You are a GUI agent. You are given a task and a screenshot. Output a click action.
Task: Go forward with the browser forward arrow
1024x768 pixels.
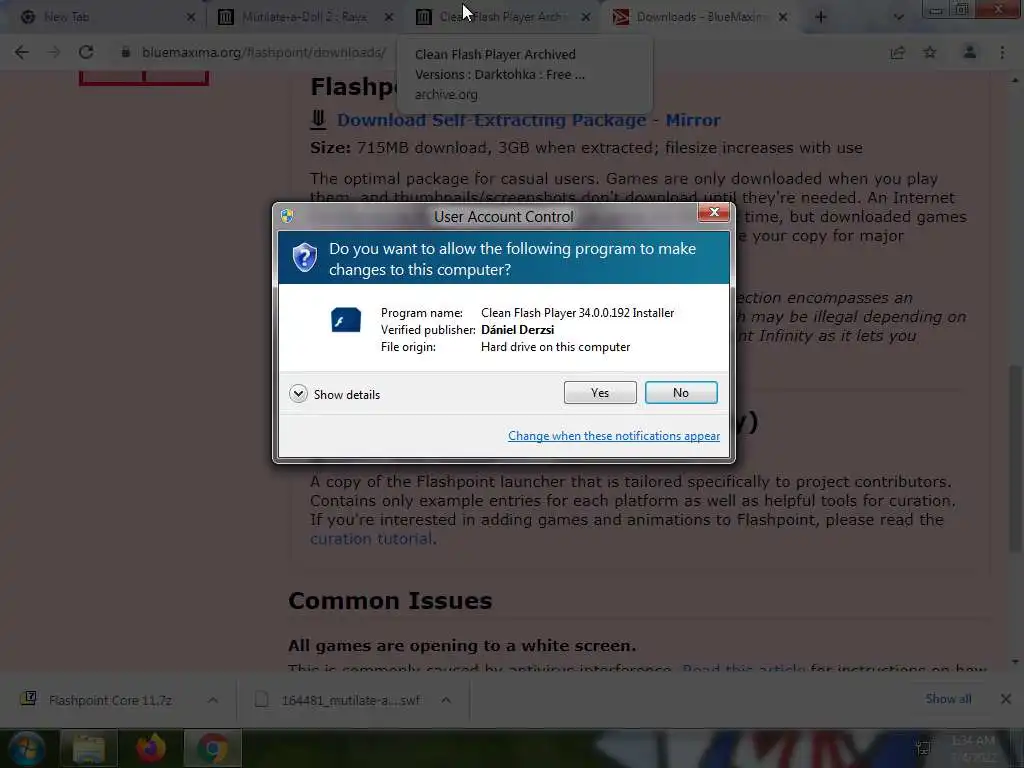54,52
